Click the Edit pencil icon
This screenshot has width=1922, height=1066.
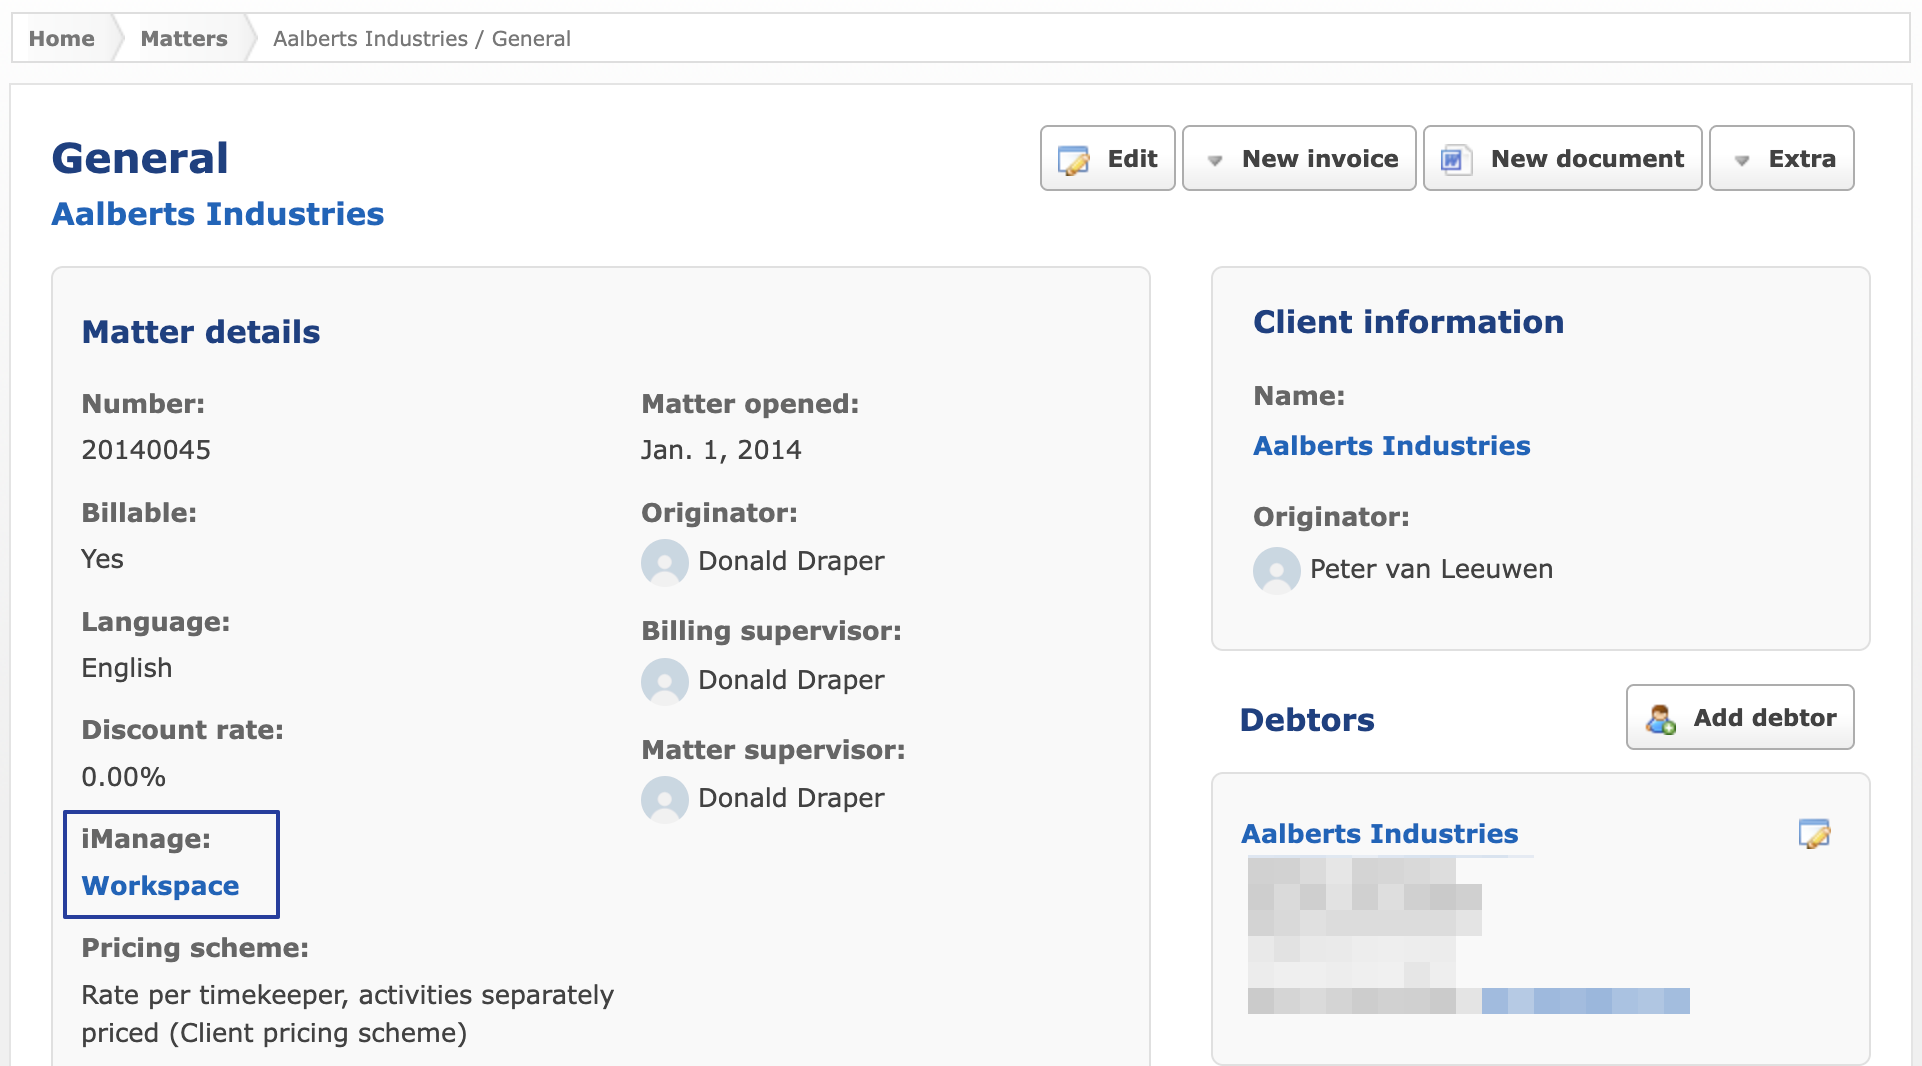pyautogui.click(x=1074, y=159)
